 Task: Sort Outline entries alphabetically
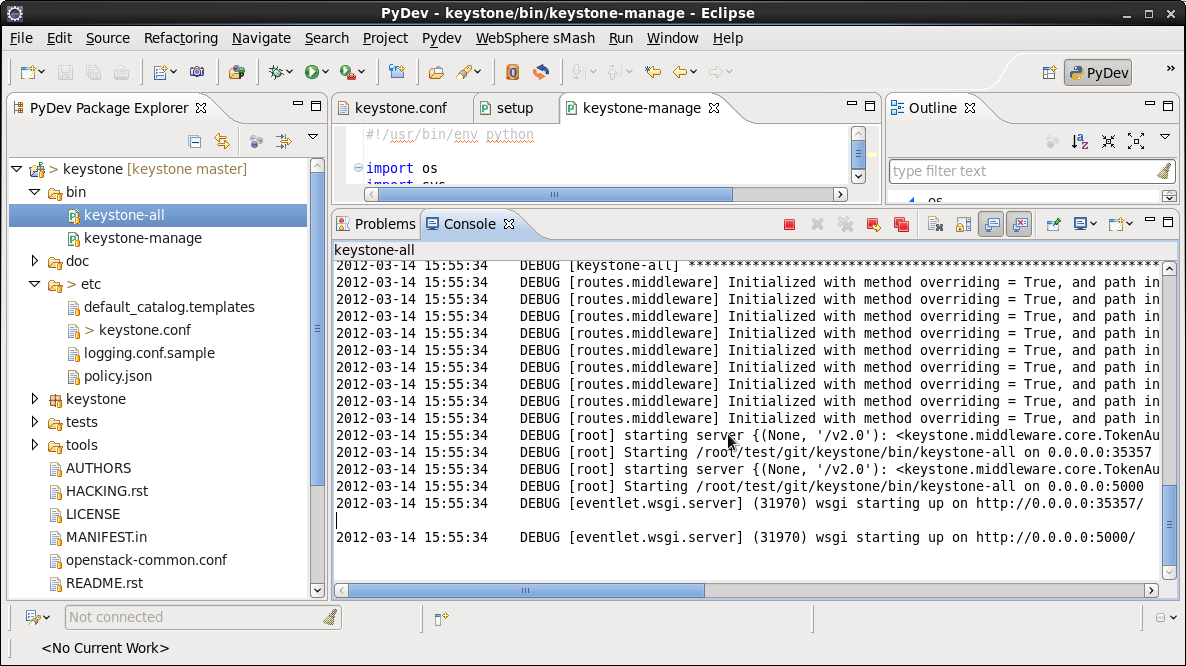(x=1080, y=142)
